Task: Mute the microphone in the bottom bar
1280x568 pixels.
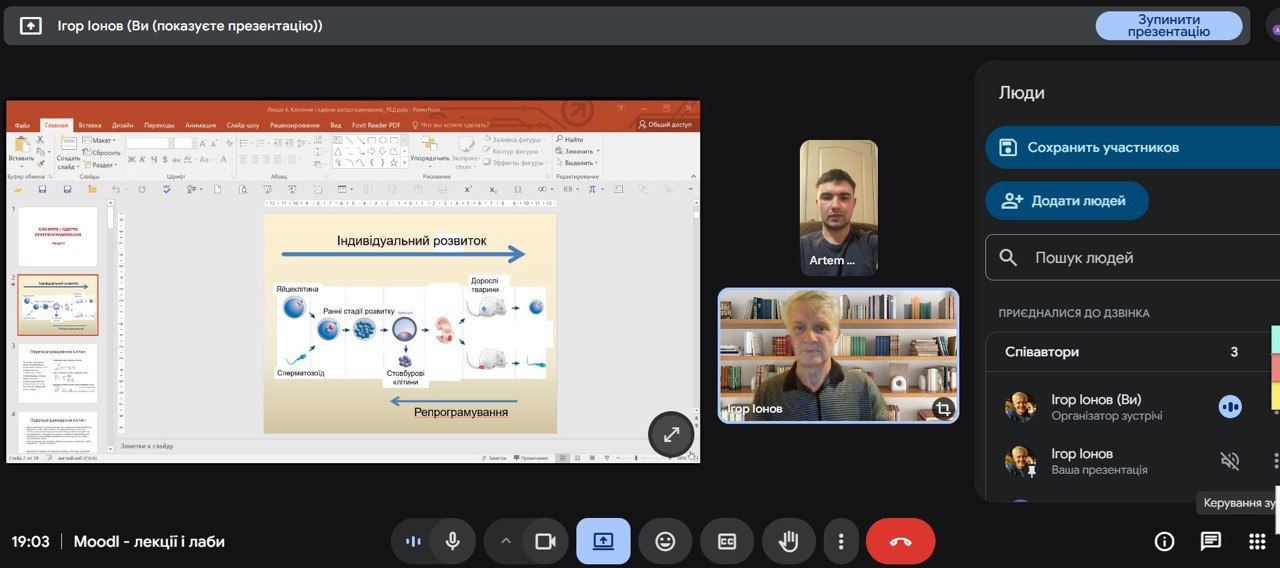Action: [453, 541]
